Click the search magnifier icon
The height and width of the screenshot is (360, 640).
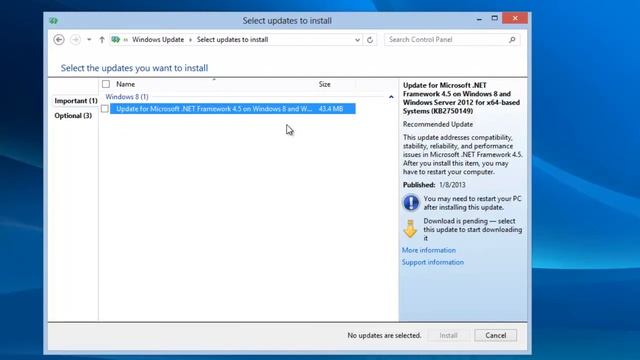point(512,40)
